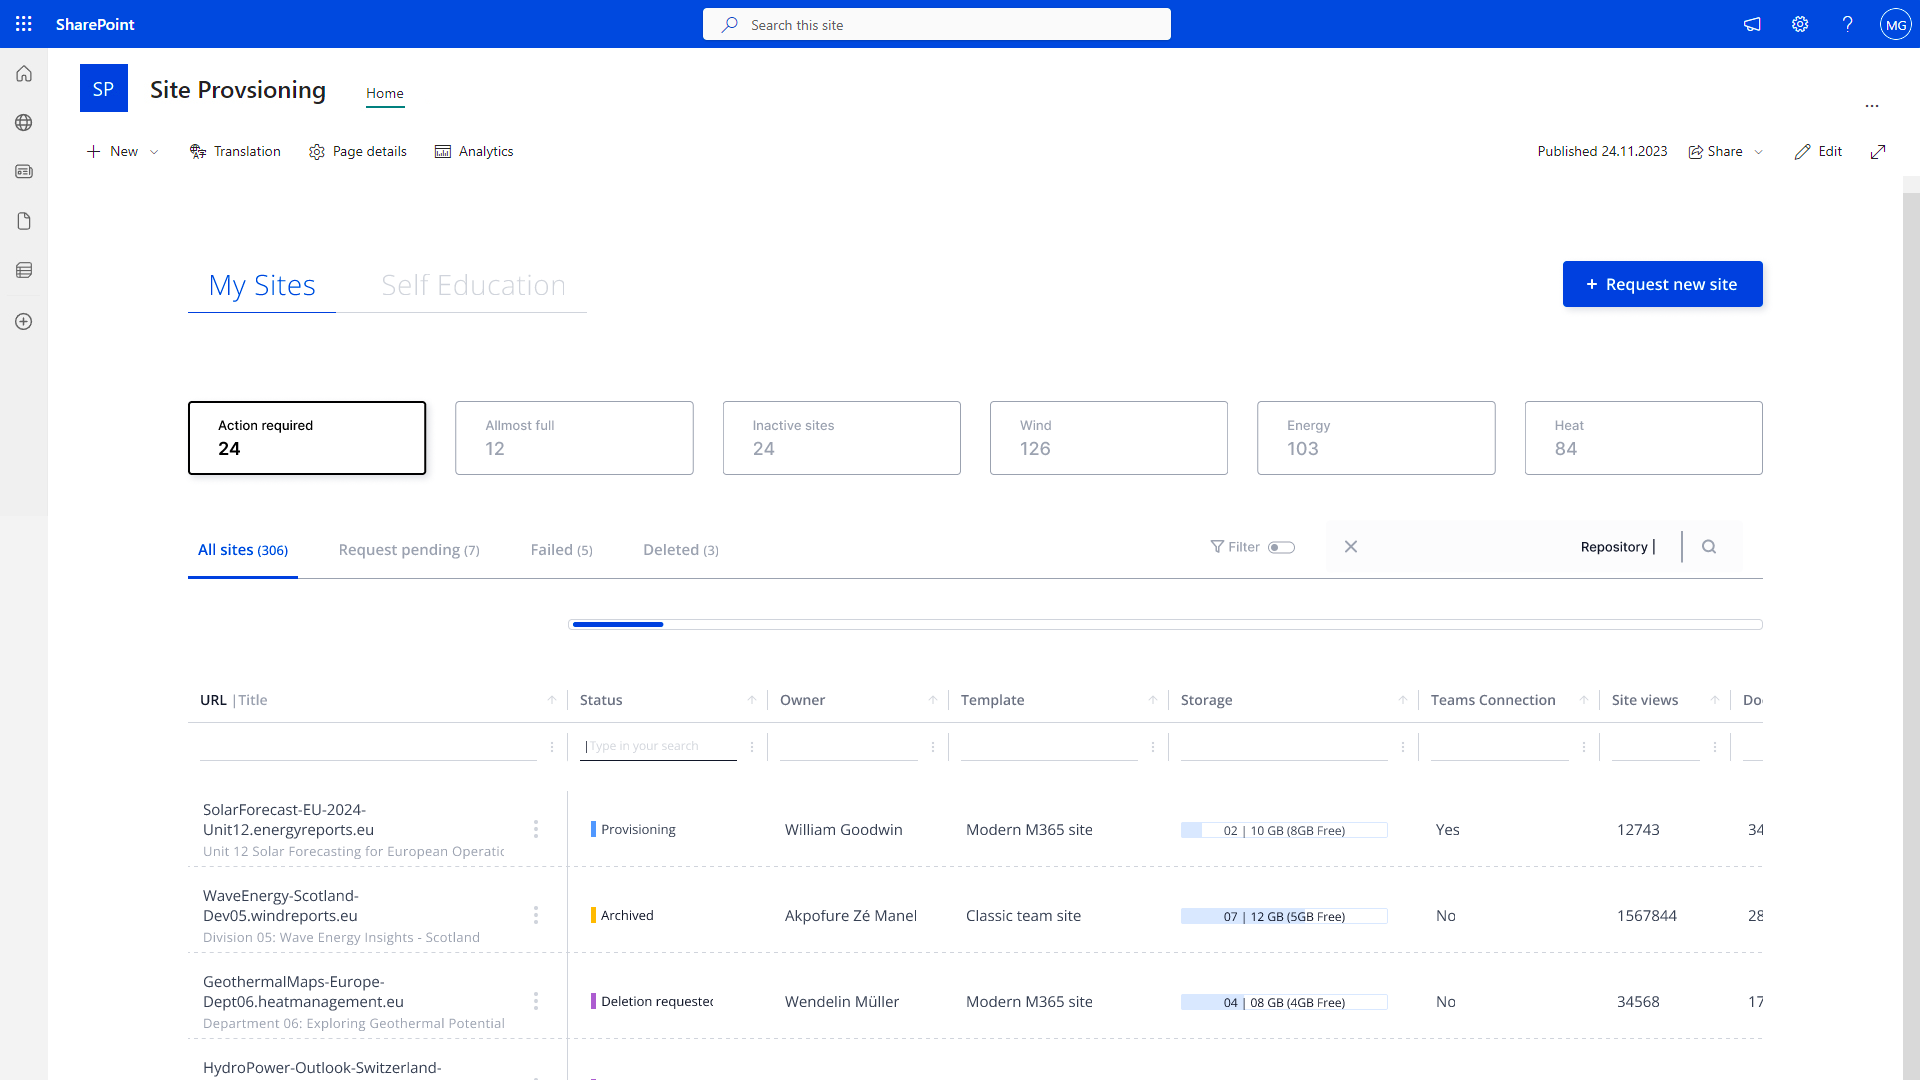
Task: Click the settings gear icon
Action: click(x=1800, y=24)
